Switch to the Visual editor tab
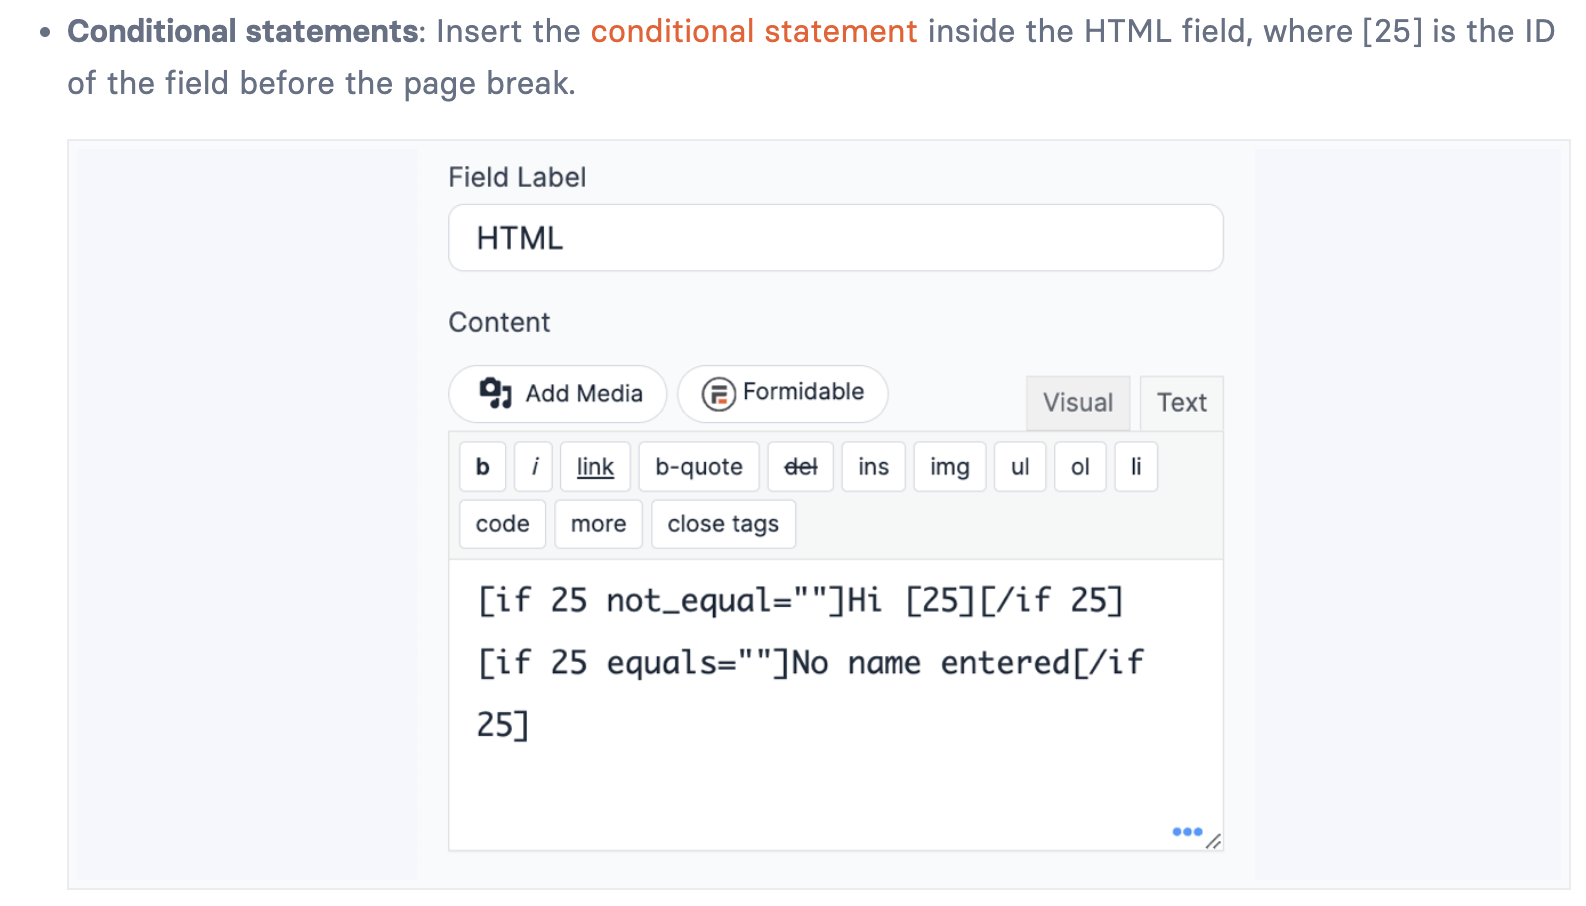1586x906 pixels. pyautogui.click(x=1077, y=403)
